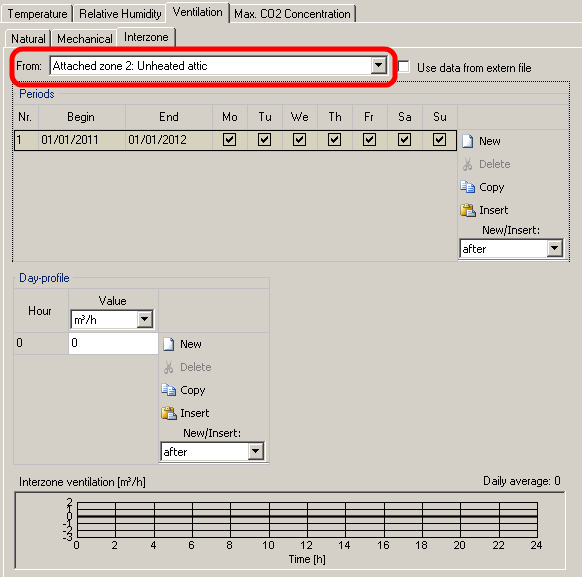The image size is (582, 577).
Task: Uncheck the We checkbox for period 1
Action: (299, 140)
